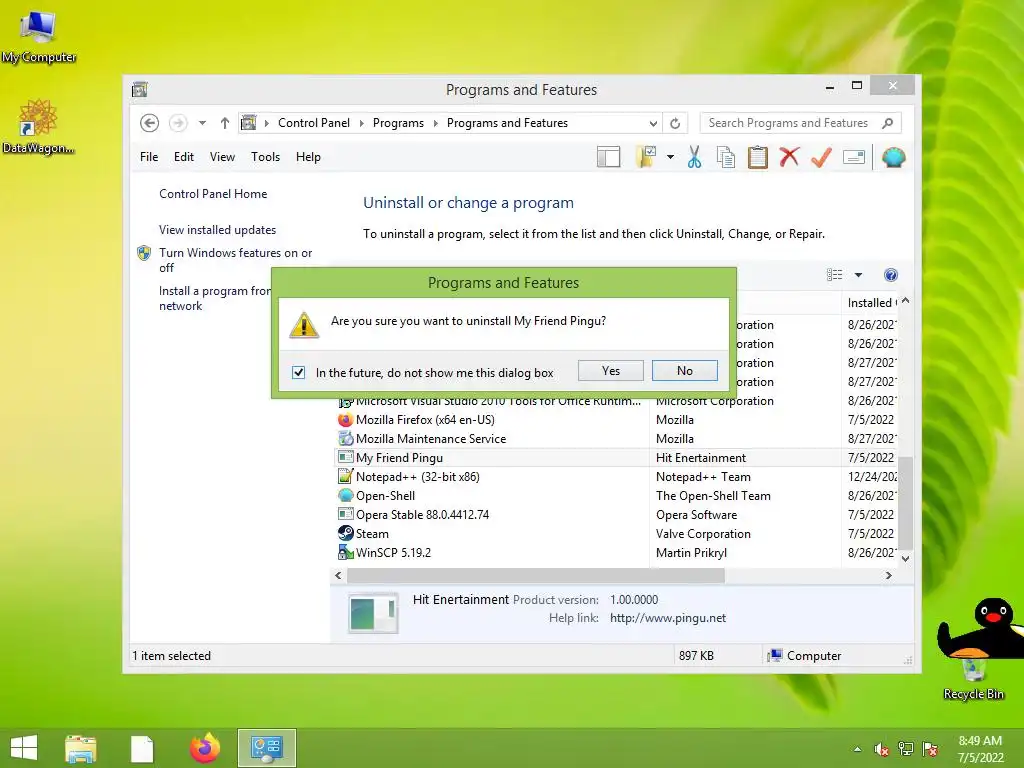Cancel uninstall by clicking No
The height and width of the screenshot is (768, 1024).
684,371
